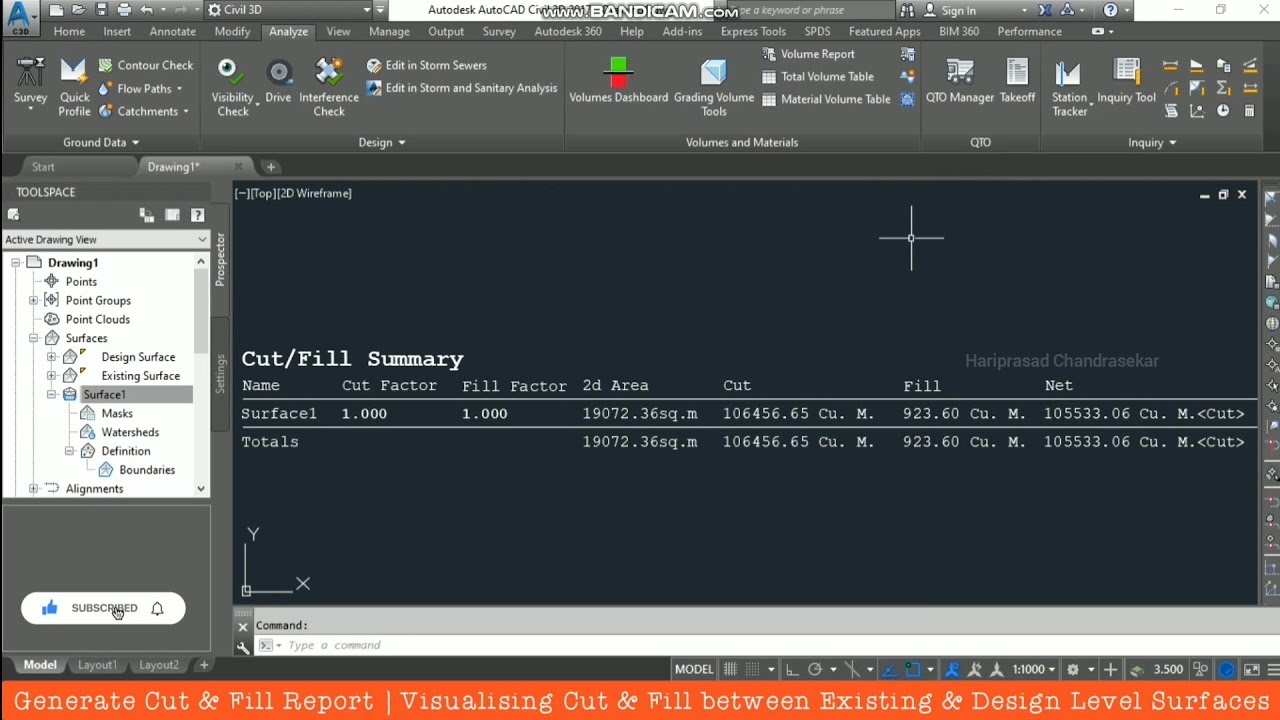Expand the Design panel dropdown

(x=382, y=142)
